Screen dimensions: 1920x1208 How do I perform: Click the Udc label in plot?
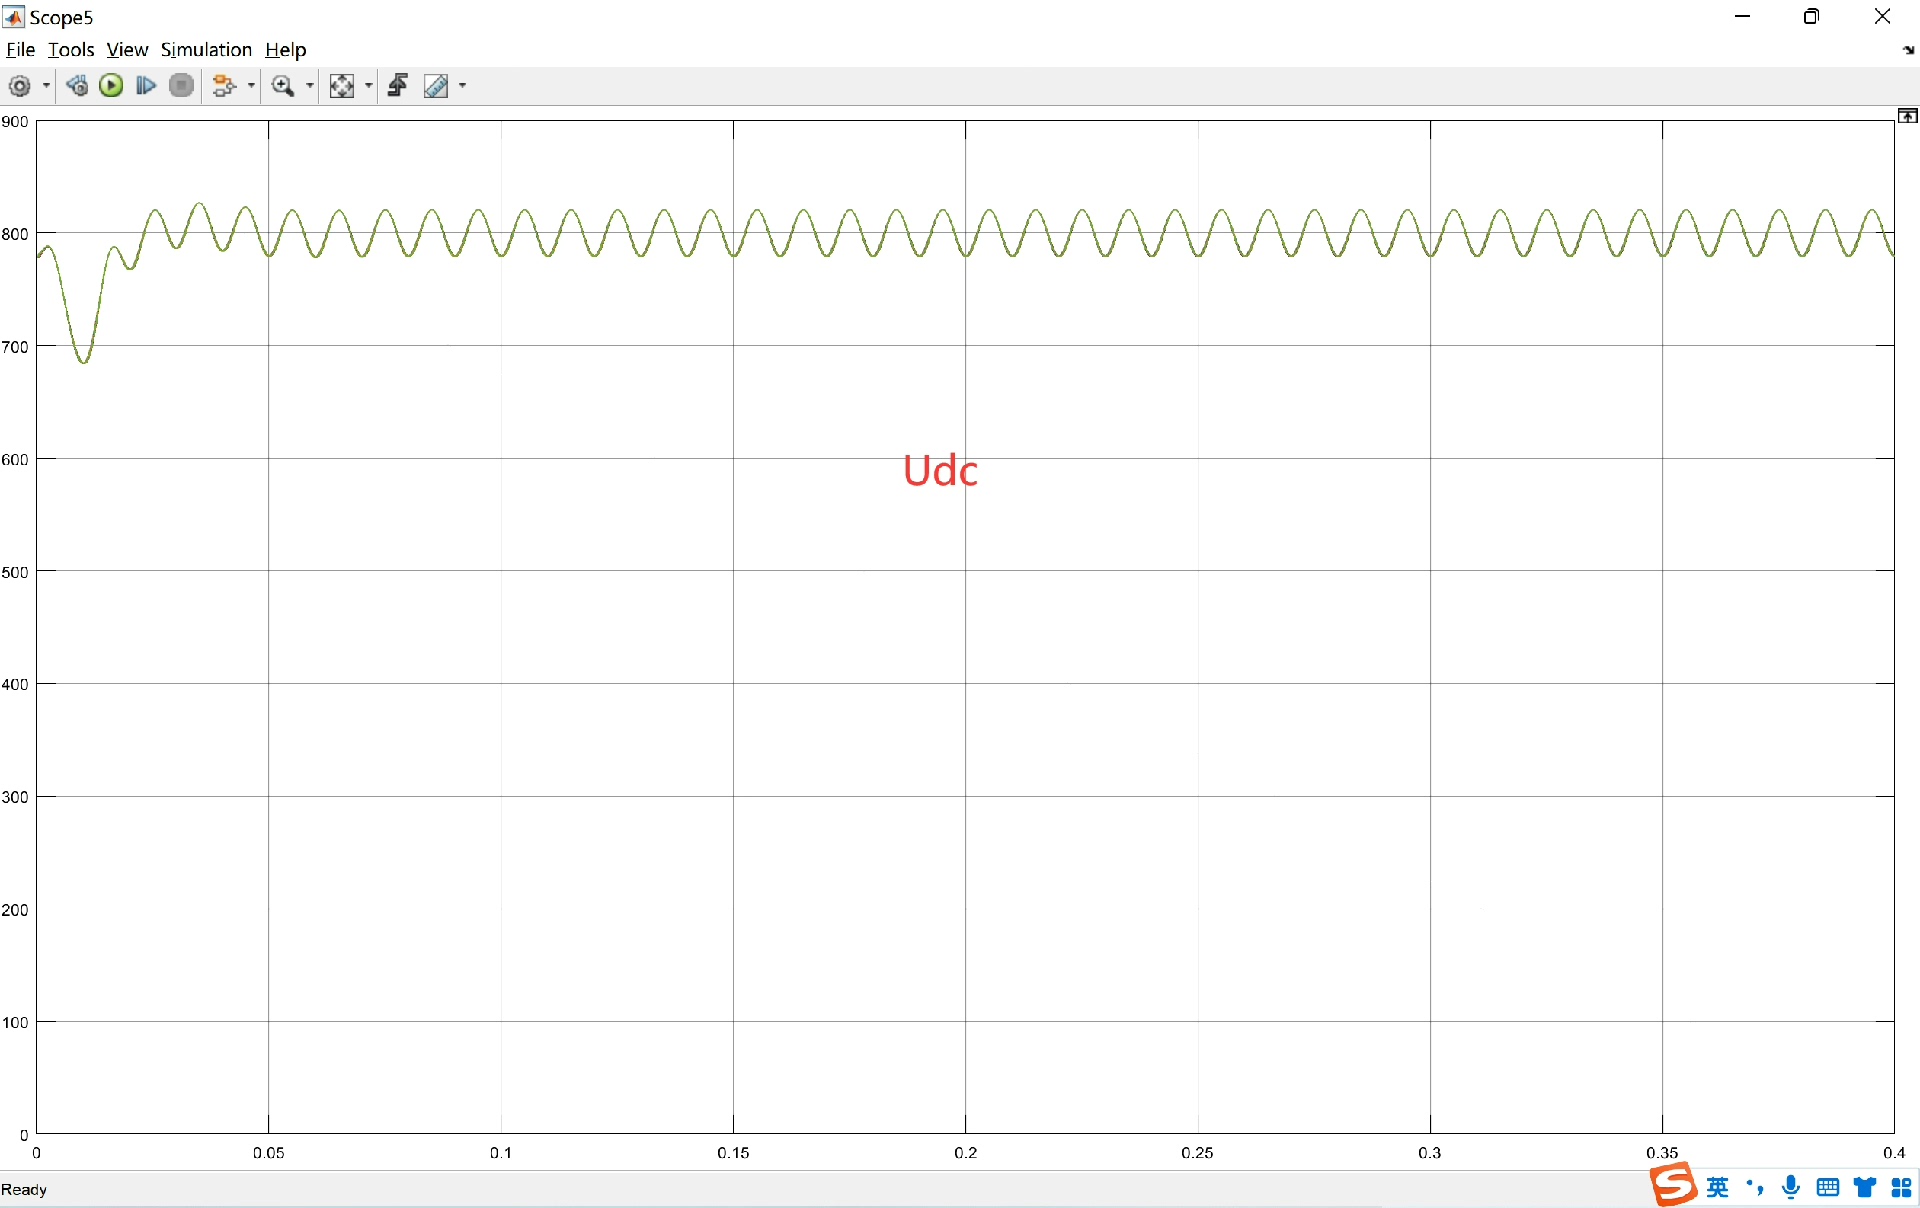pyautogui.click(x=940, y=471)
